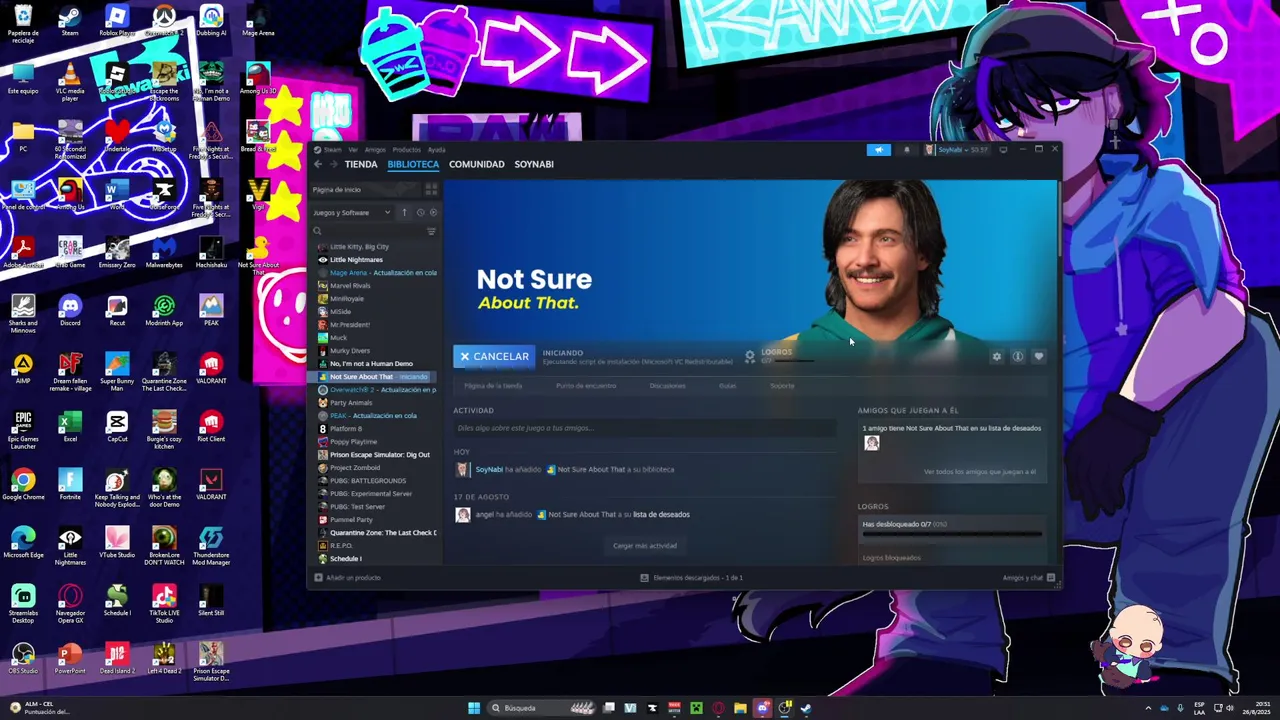This screenshot has width=1280, height=720.
Task: Open OBS Studio desktop shortcut
Action: [23, 658]
